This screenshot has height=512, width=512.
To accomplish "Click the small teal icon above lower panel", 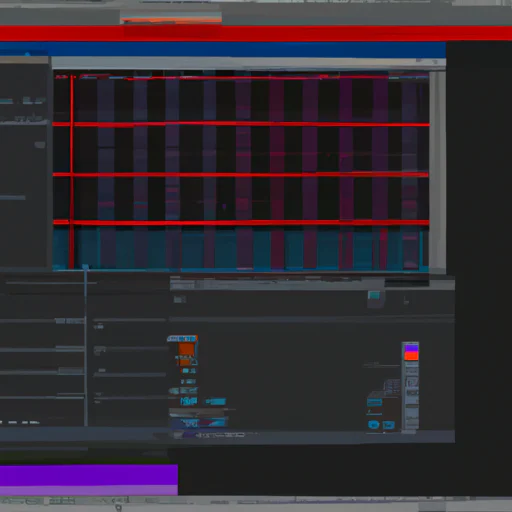I will coord(374,295).
